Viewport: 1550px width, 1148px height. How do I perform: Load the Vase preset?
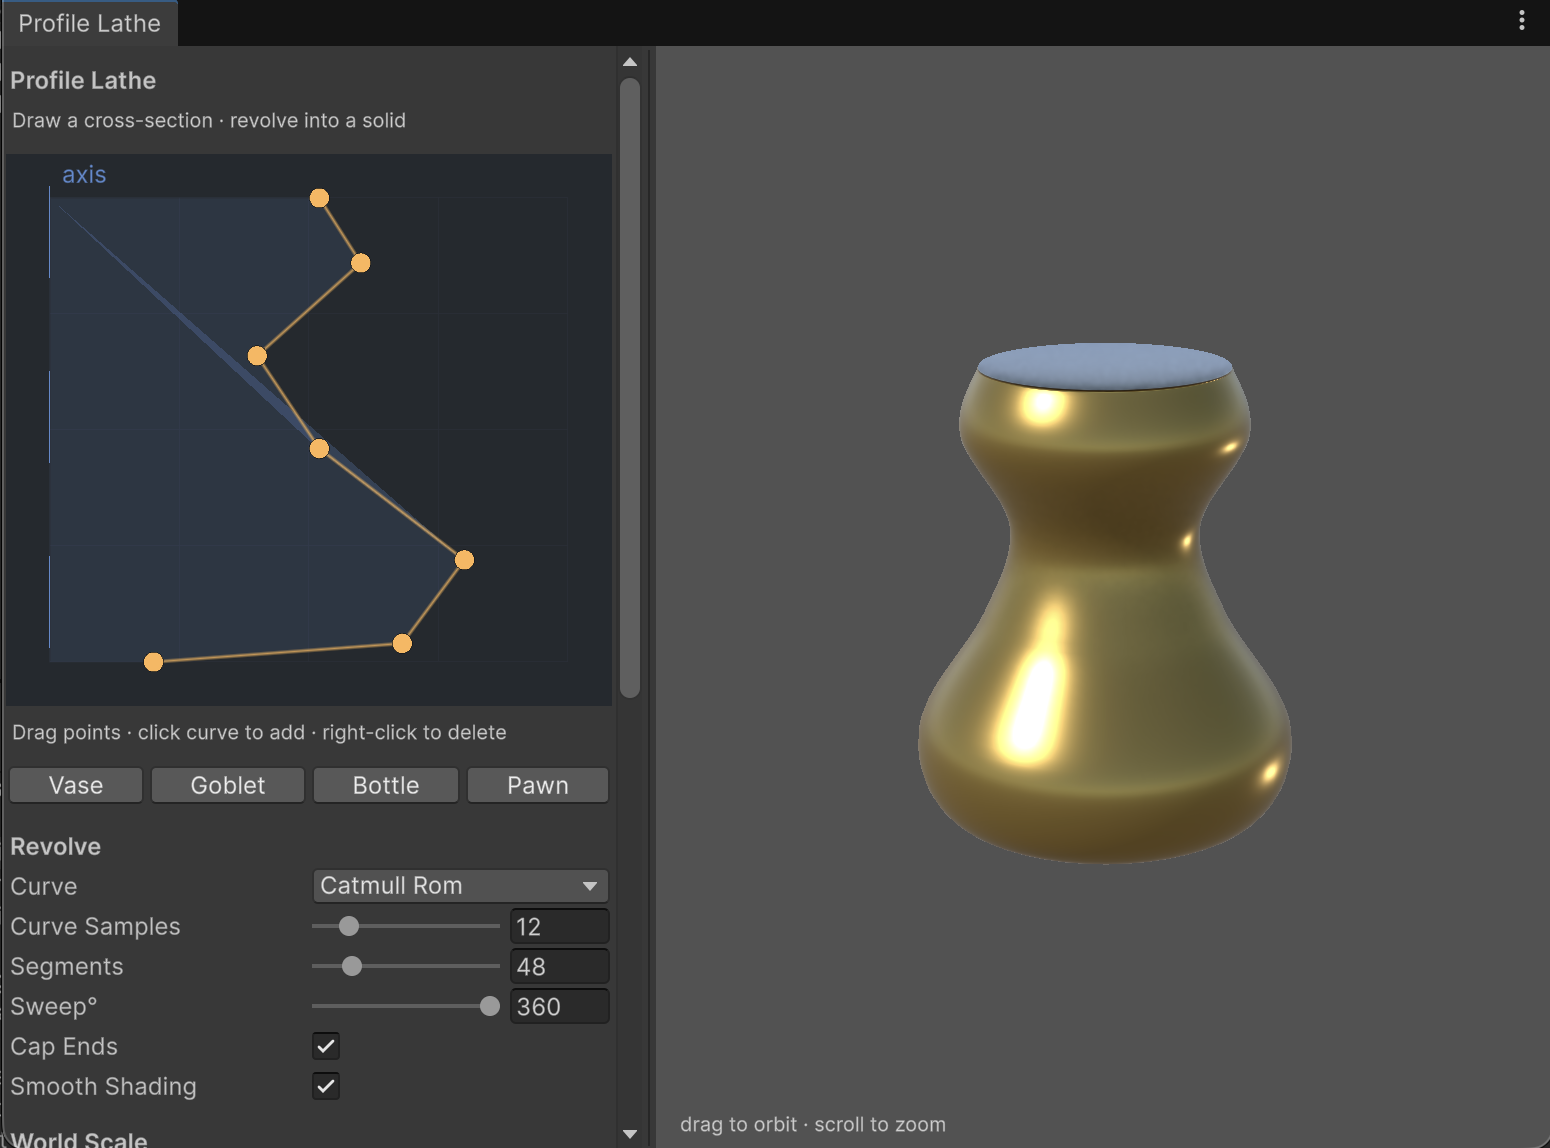76,785
